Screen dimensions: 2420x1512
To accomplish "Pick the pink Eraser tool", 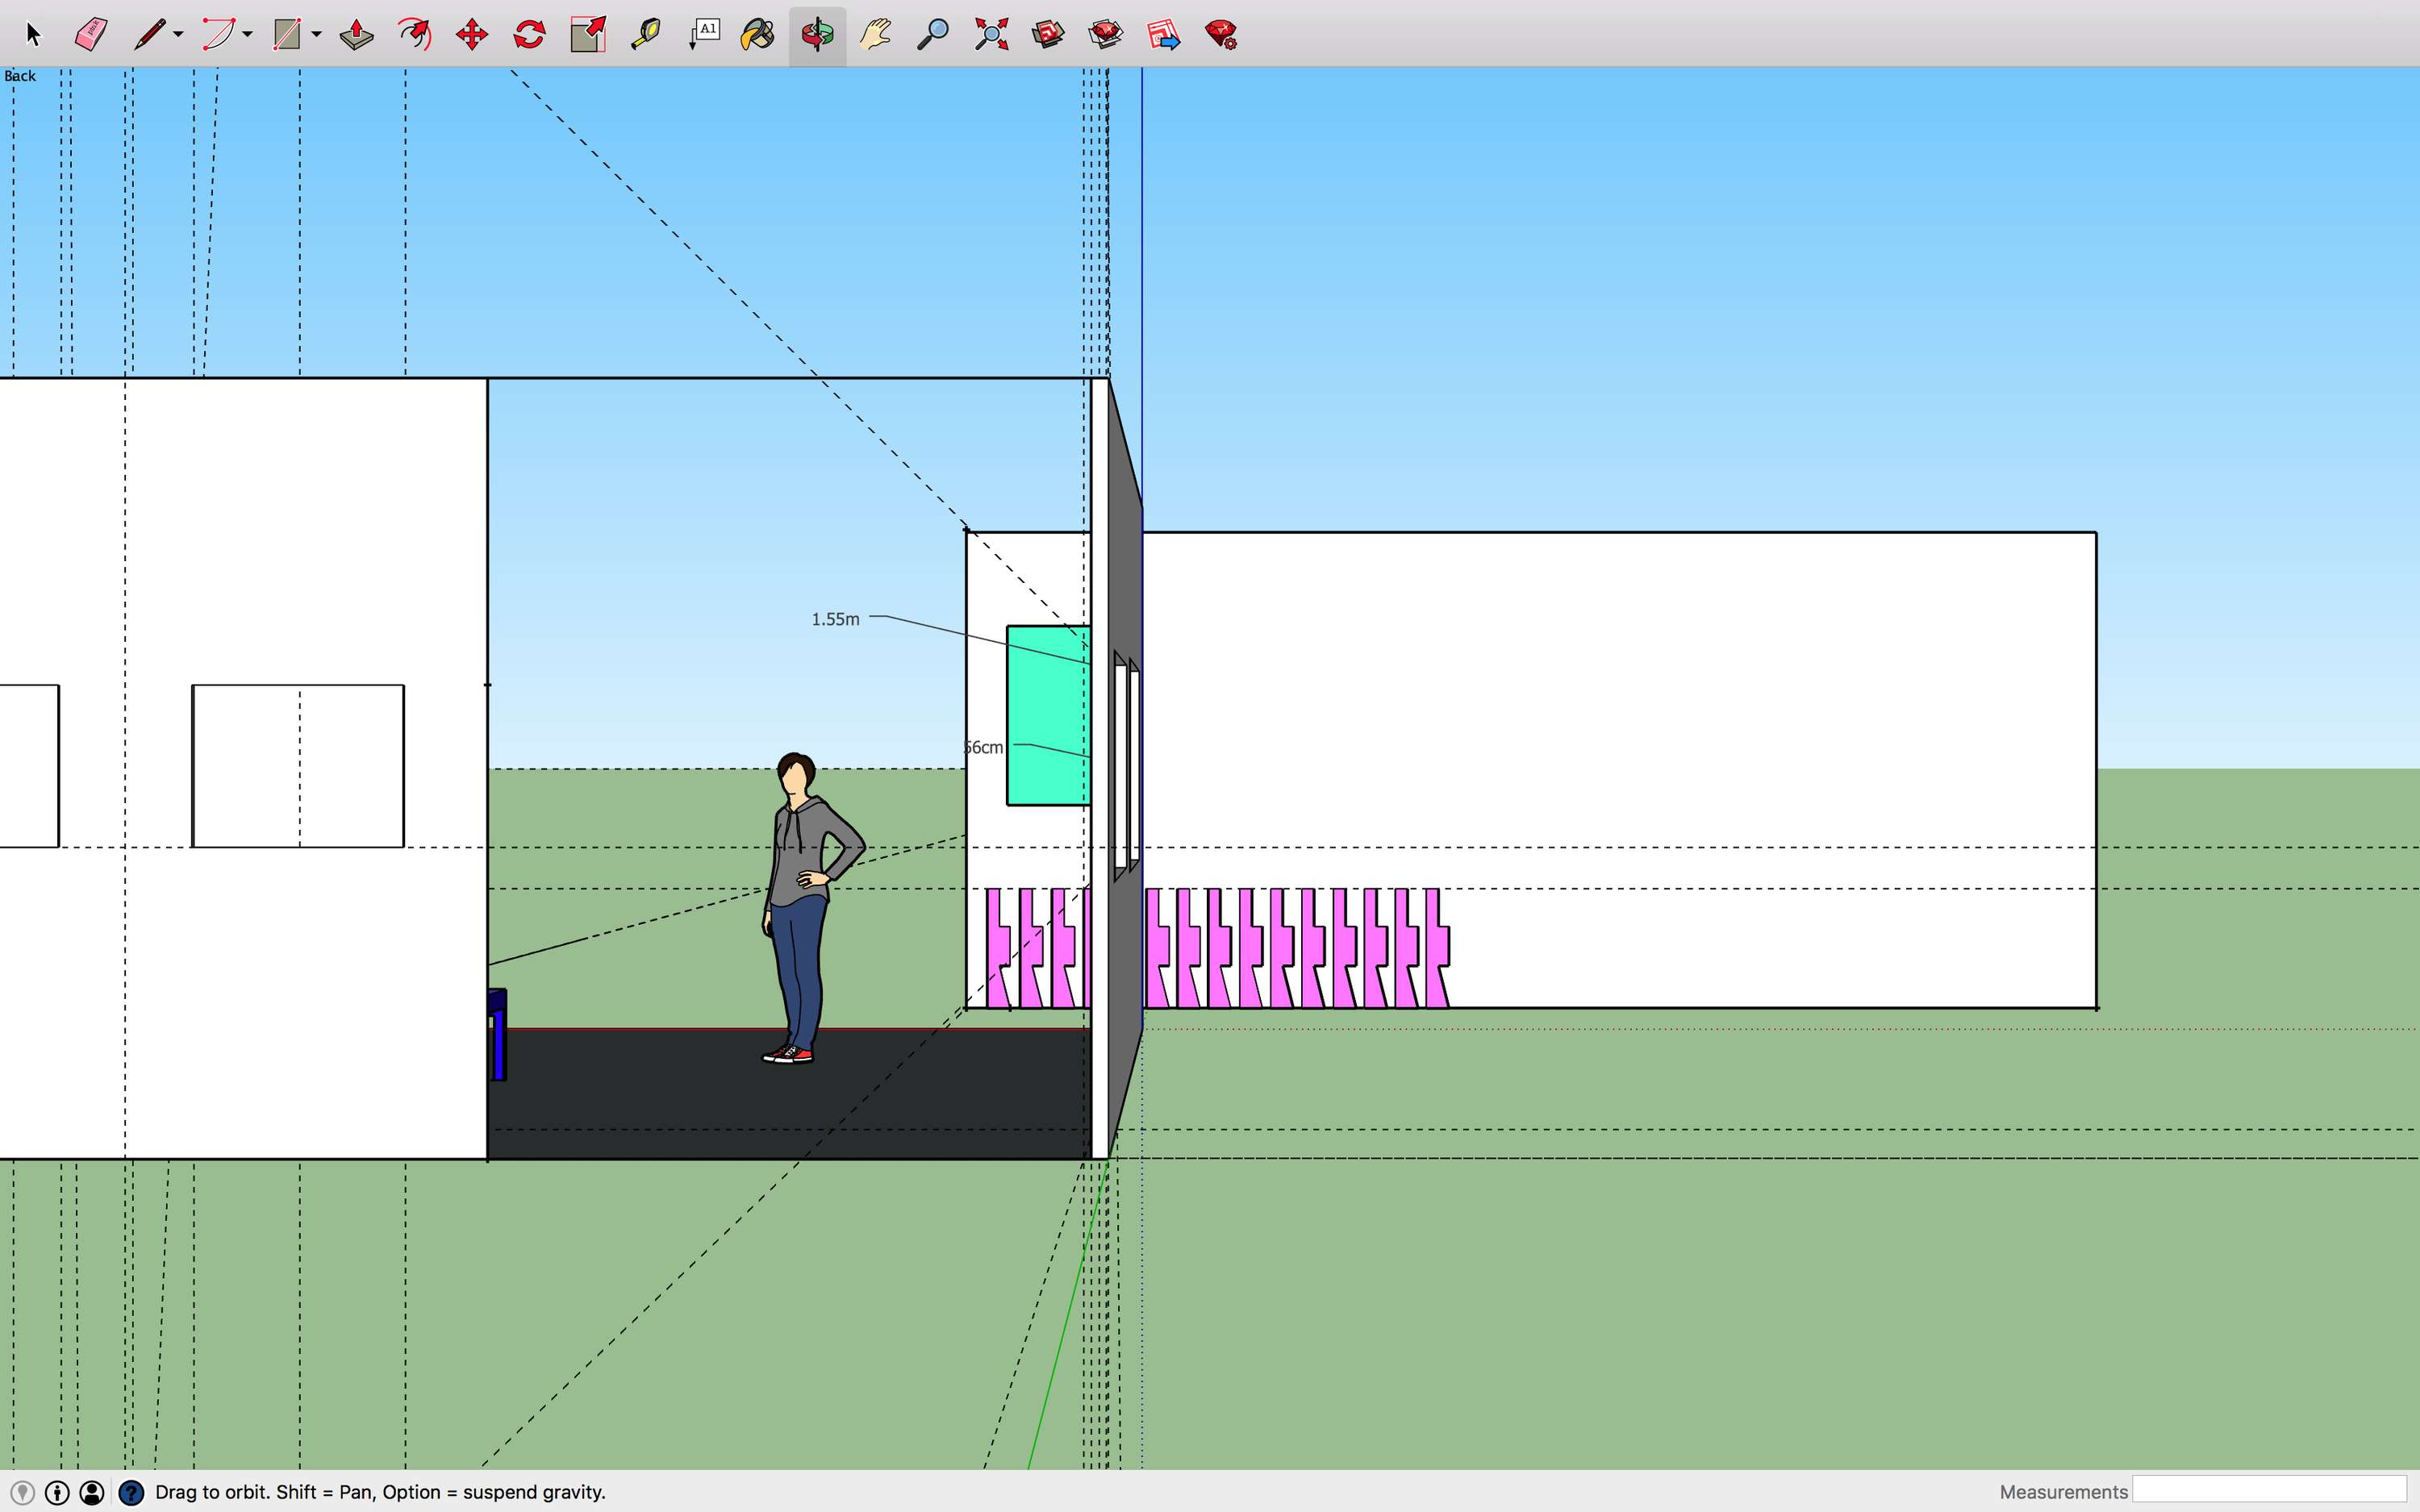I will [x=91, y=34].
